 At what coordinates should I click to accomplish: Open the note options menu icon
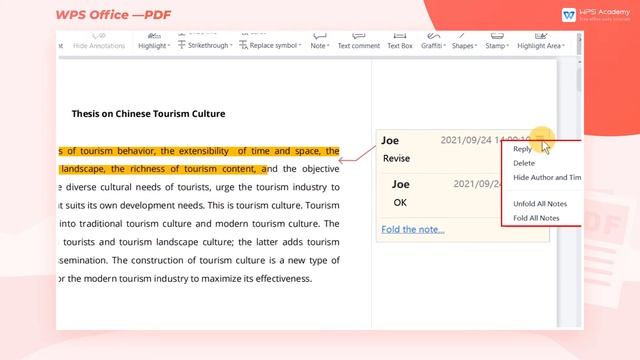coord(540,138)
